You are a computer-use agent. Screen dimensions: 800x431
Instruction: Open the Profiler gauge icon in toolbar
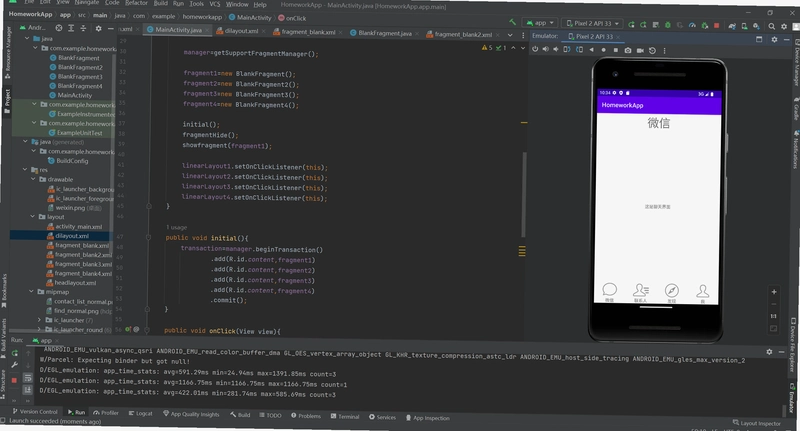click(692, 24)
